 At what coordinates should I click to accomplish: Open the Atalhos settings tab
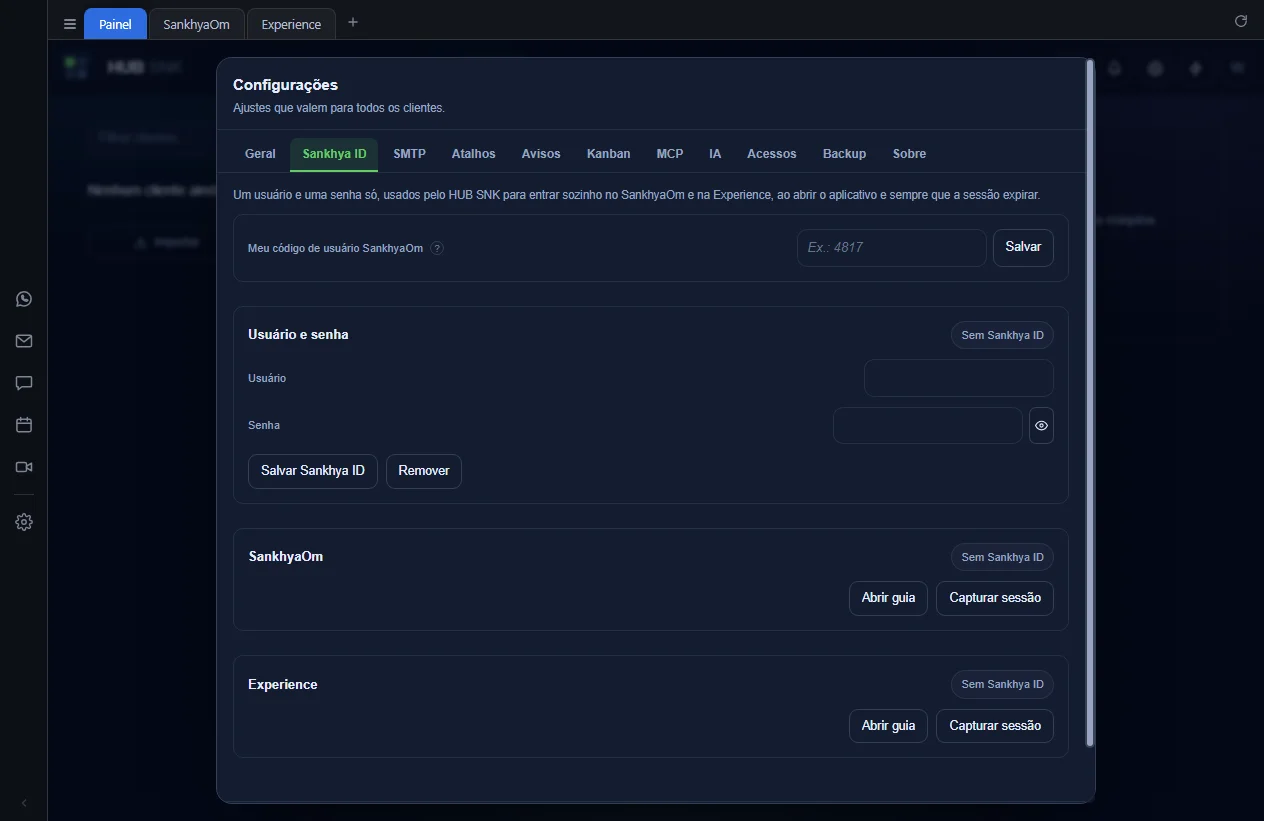[x=473, y=154]
